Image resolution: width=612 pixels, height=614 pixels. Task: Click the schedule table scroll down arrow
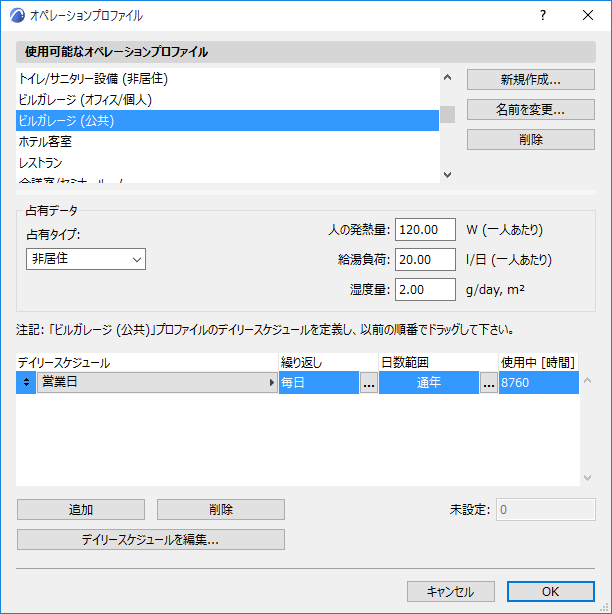[x=587, y=477]
